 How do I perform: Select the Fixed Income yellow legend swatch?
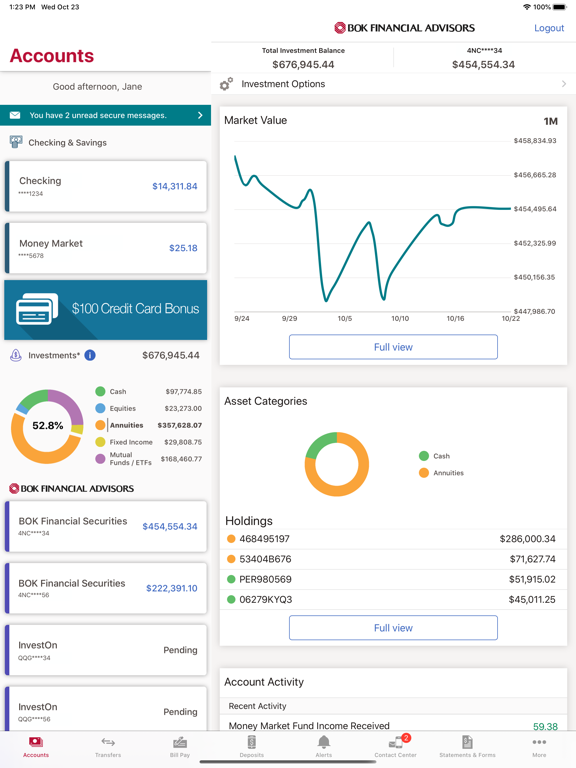(100, 442)
